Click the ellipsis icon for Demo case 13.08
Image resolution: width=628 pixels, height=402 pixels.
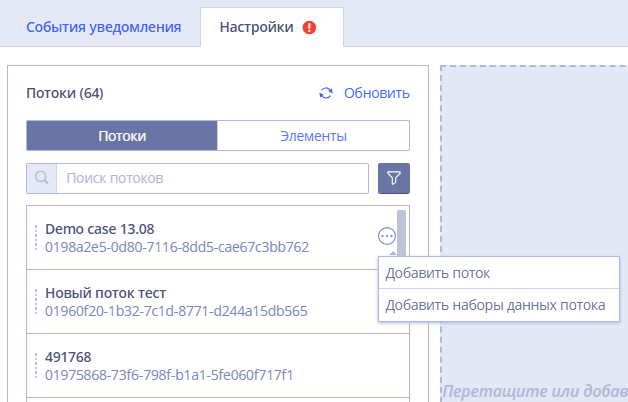387,236
